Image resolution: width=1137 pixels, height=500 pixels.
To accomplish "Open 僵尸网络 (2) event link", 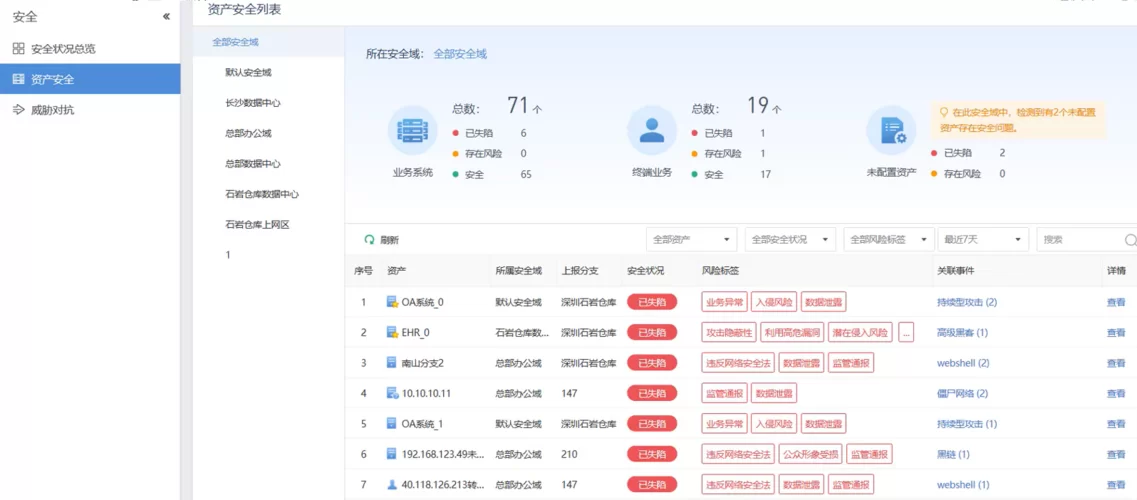I will pyautogui.click(x=962, y=393).
